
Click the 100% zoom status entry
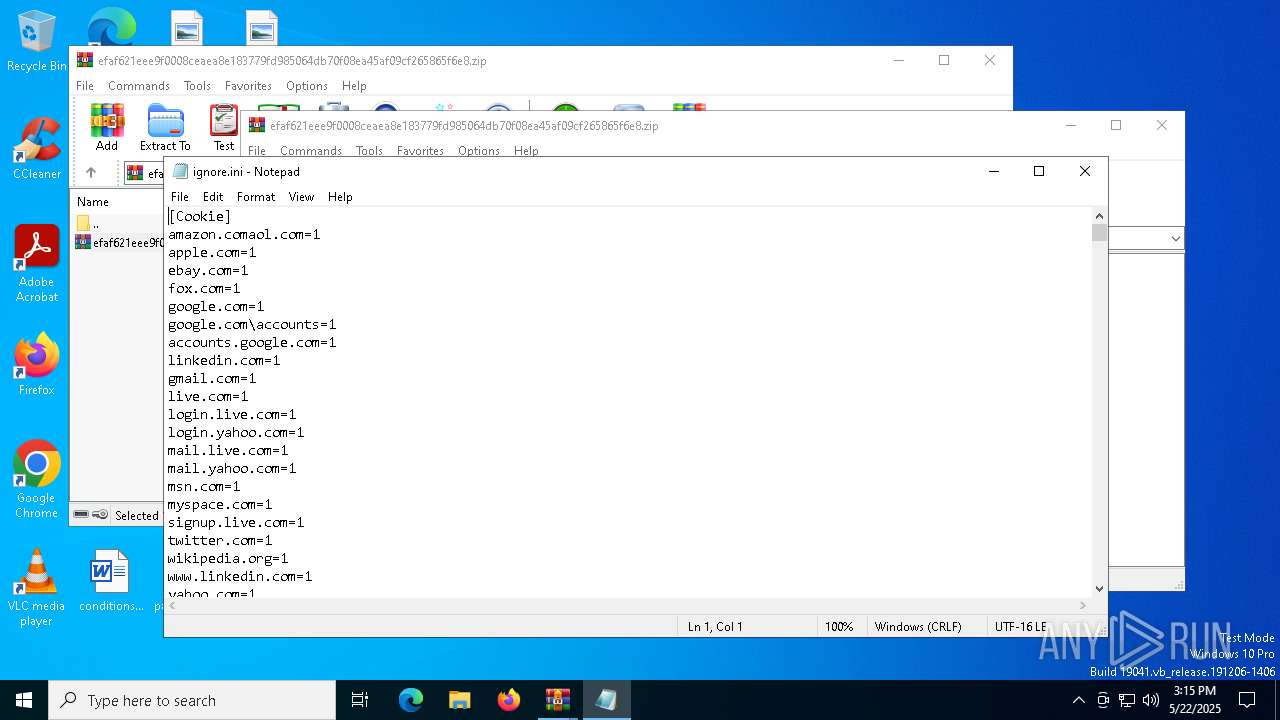point(839,627)
